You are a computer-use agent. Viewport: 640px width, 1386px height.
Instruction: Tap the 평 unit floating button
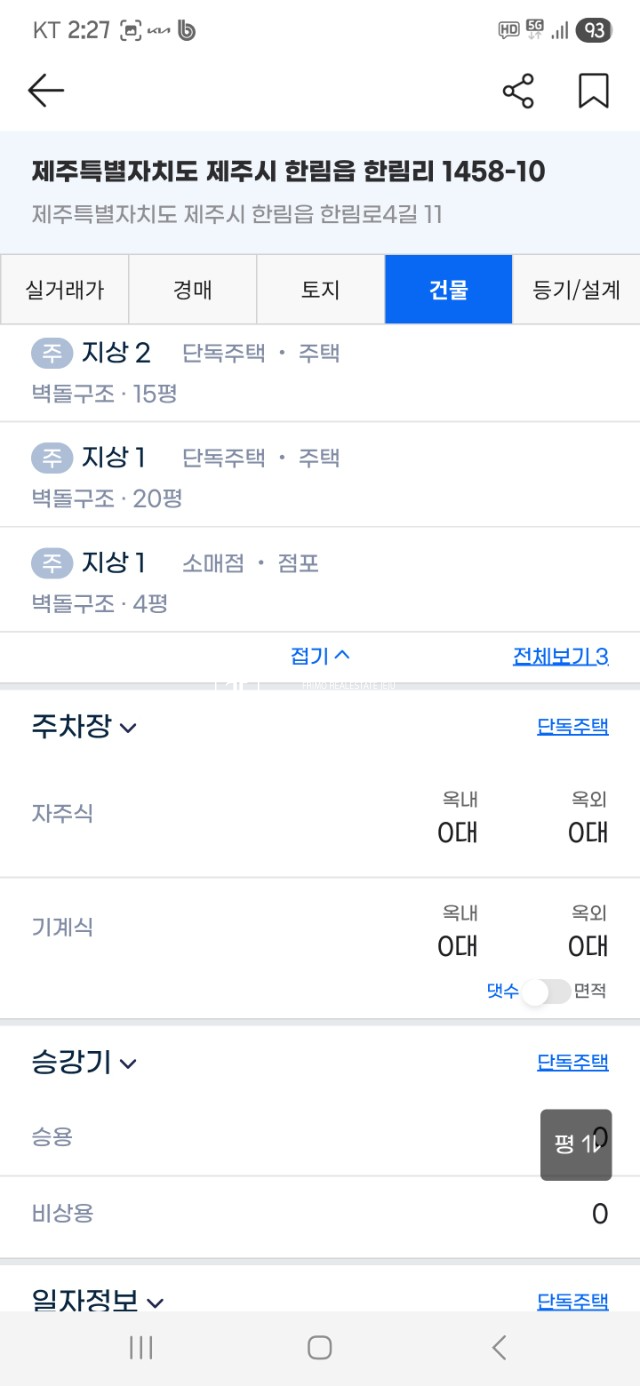click(576, 1144)
